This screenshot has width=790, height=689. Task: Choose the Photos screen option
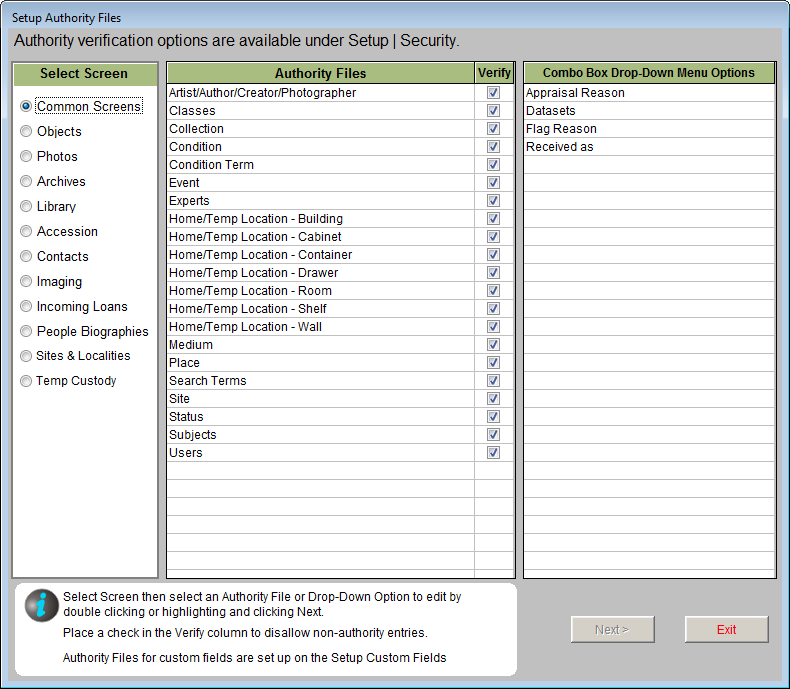click(x=27, y=156)
